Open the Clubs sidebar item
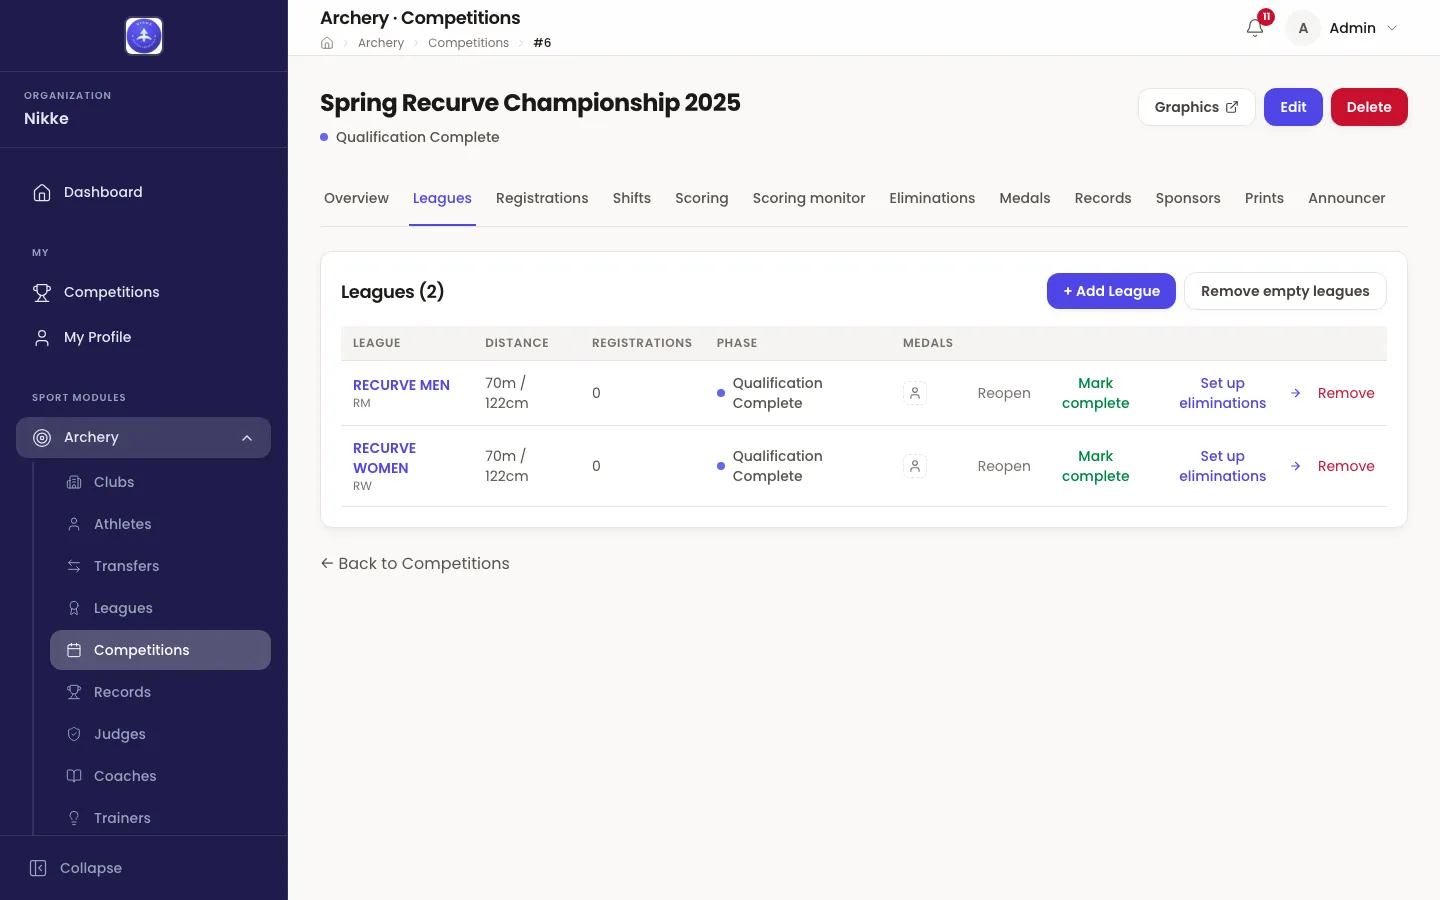Screen dimensions: 1440x900 coord(160,482)
